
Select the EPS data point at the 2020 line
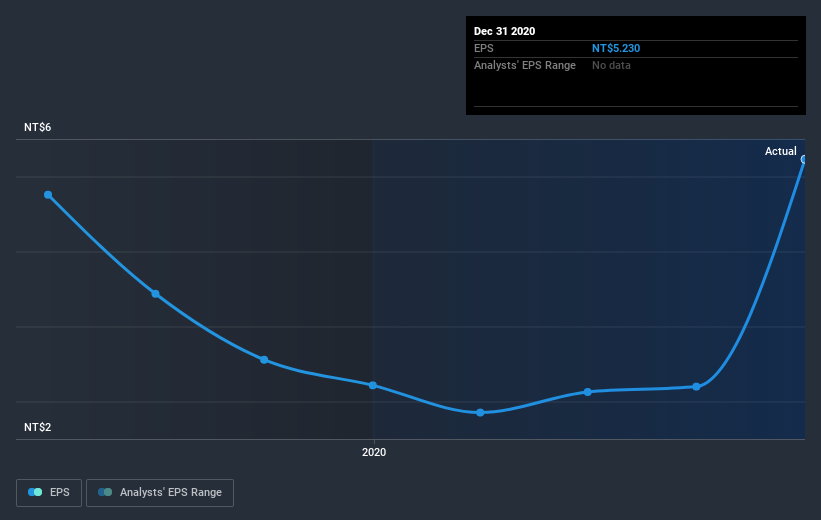(373, 385)
